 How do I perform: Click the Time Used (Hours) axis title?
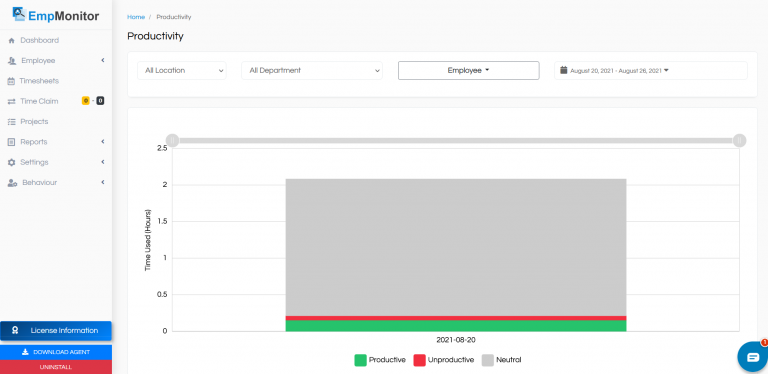coord(148,240)
